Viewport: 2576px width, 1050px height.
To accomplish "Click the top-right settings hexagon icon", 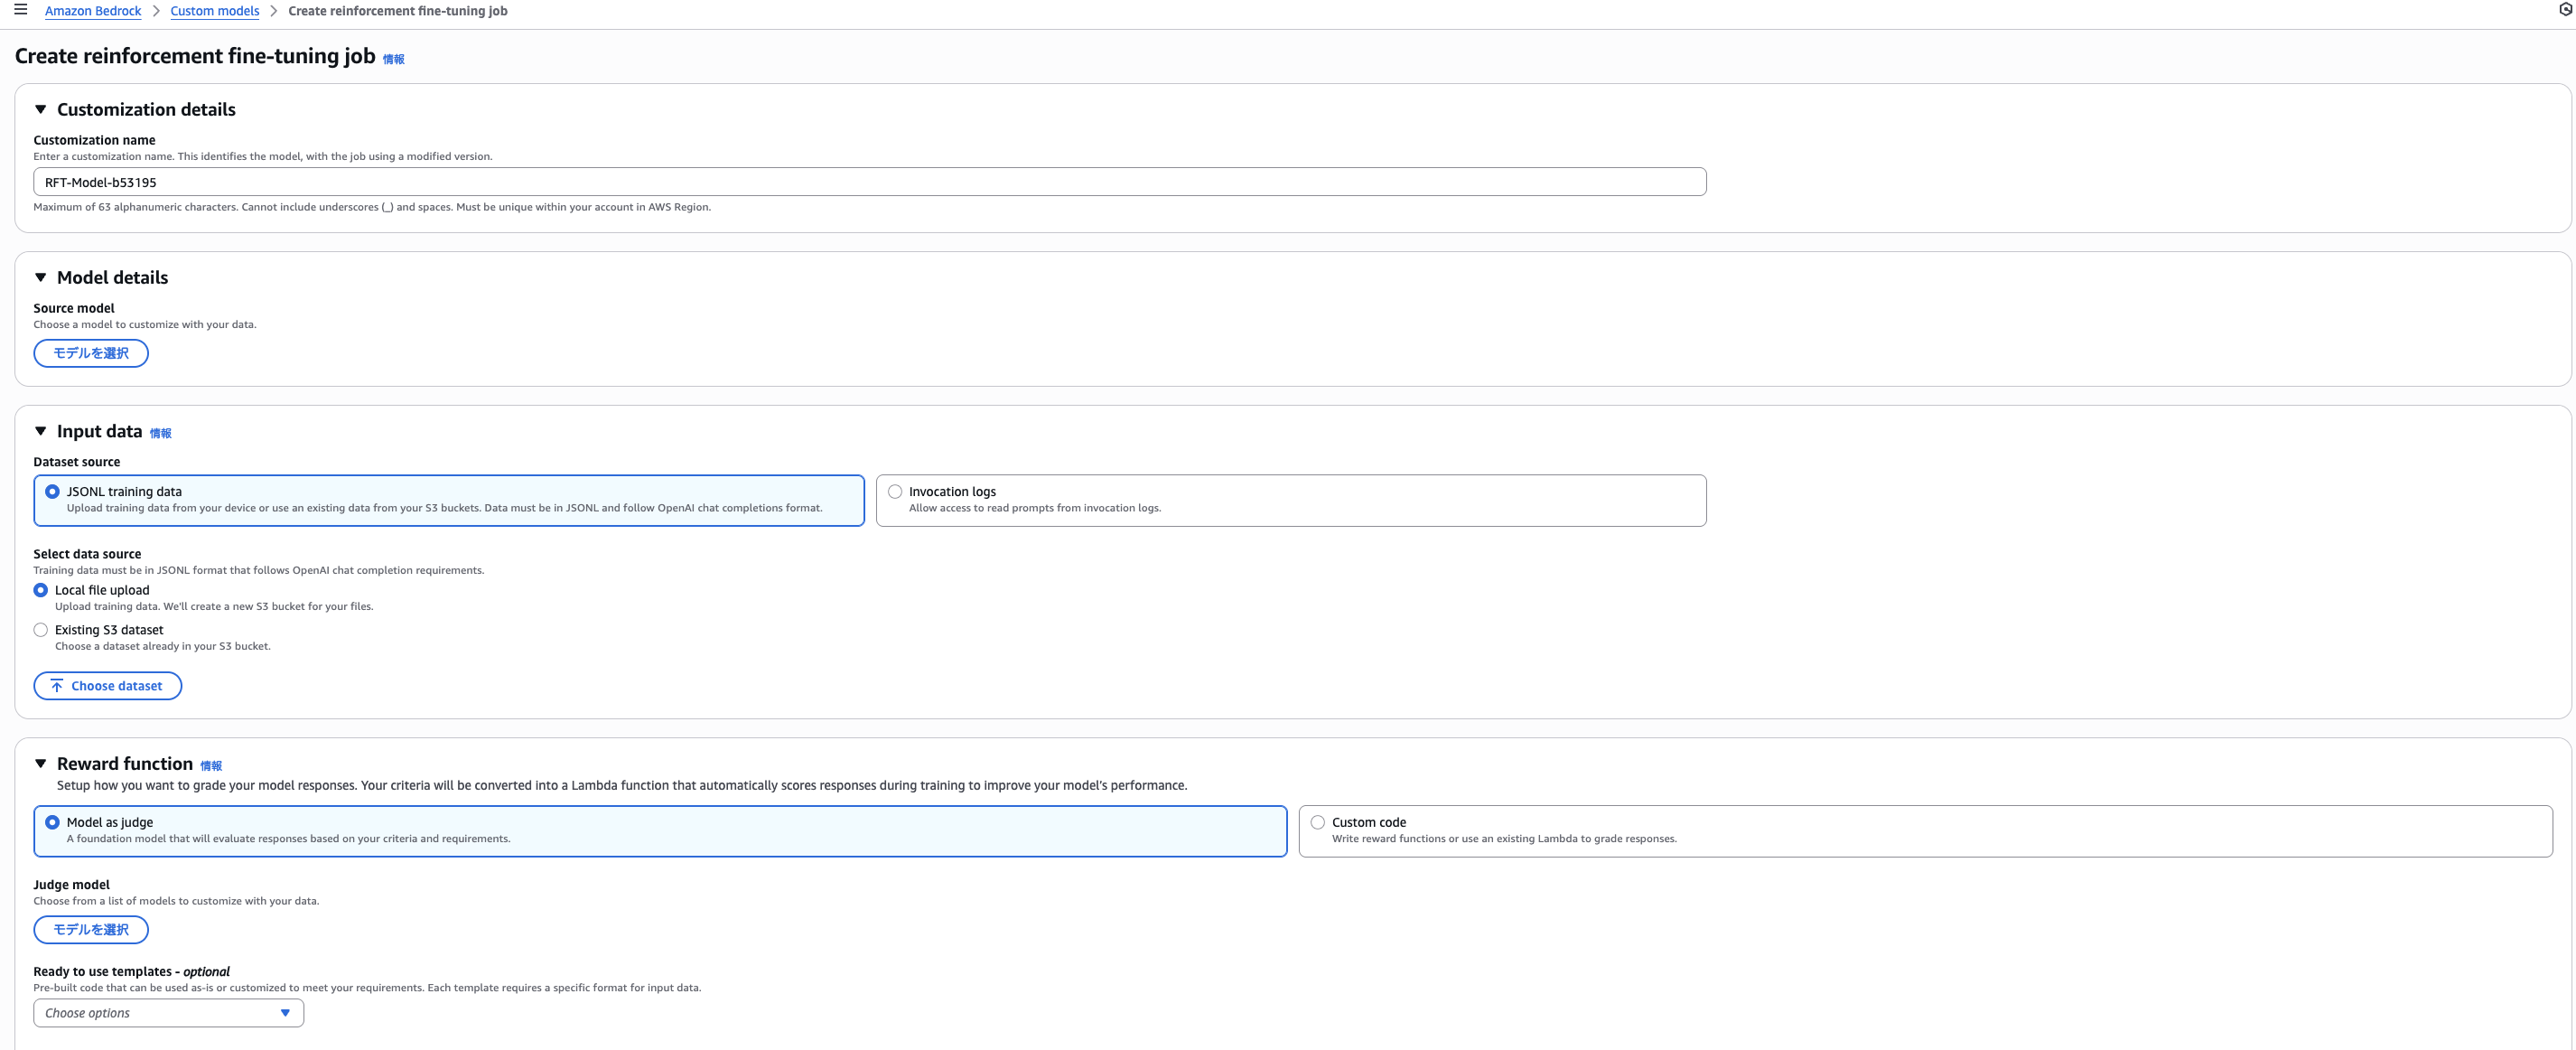I will tap(2565, 10).
